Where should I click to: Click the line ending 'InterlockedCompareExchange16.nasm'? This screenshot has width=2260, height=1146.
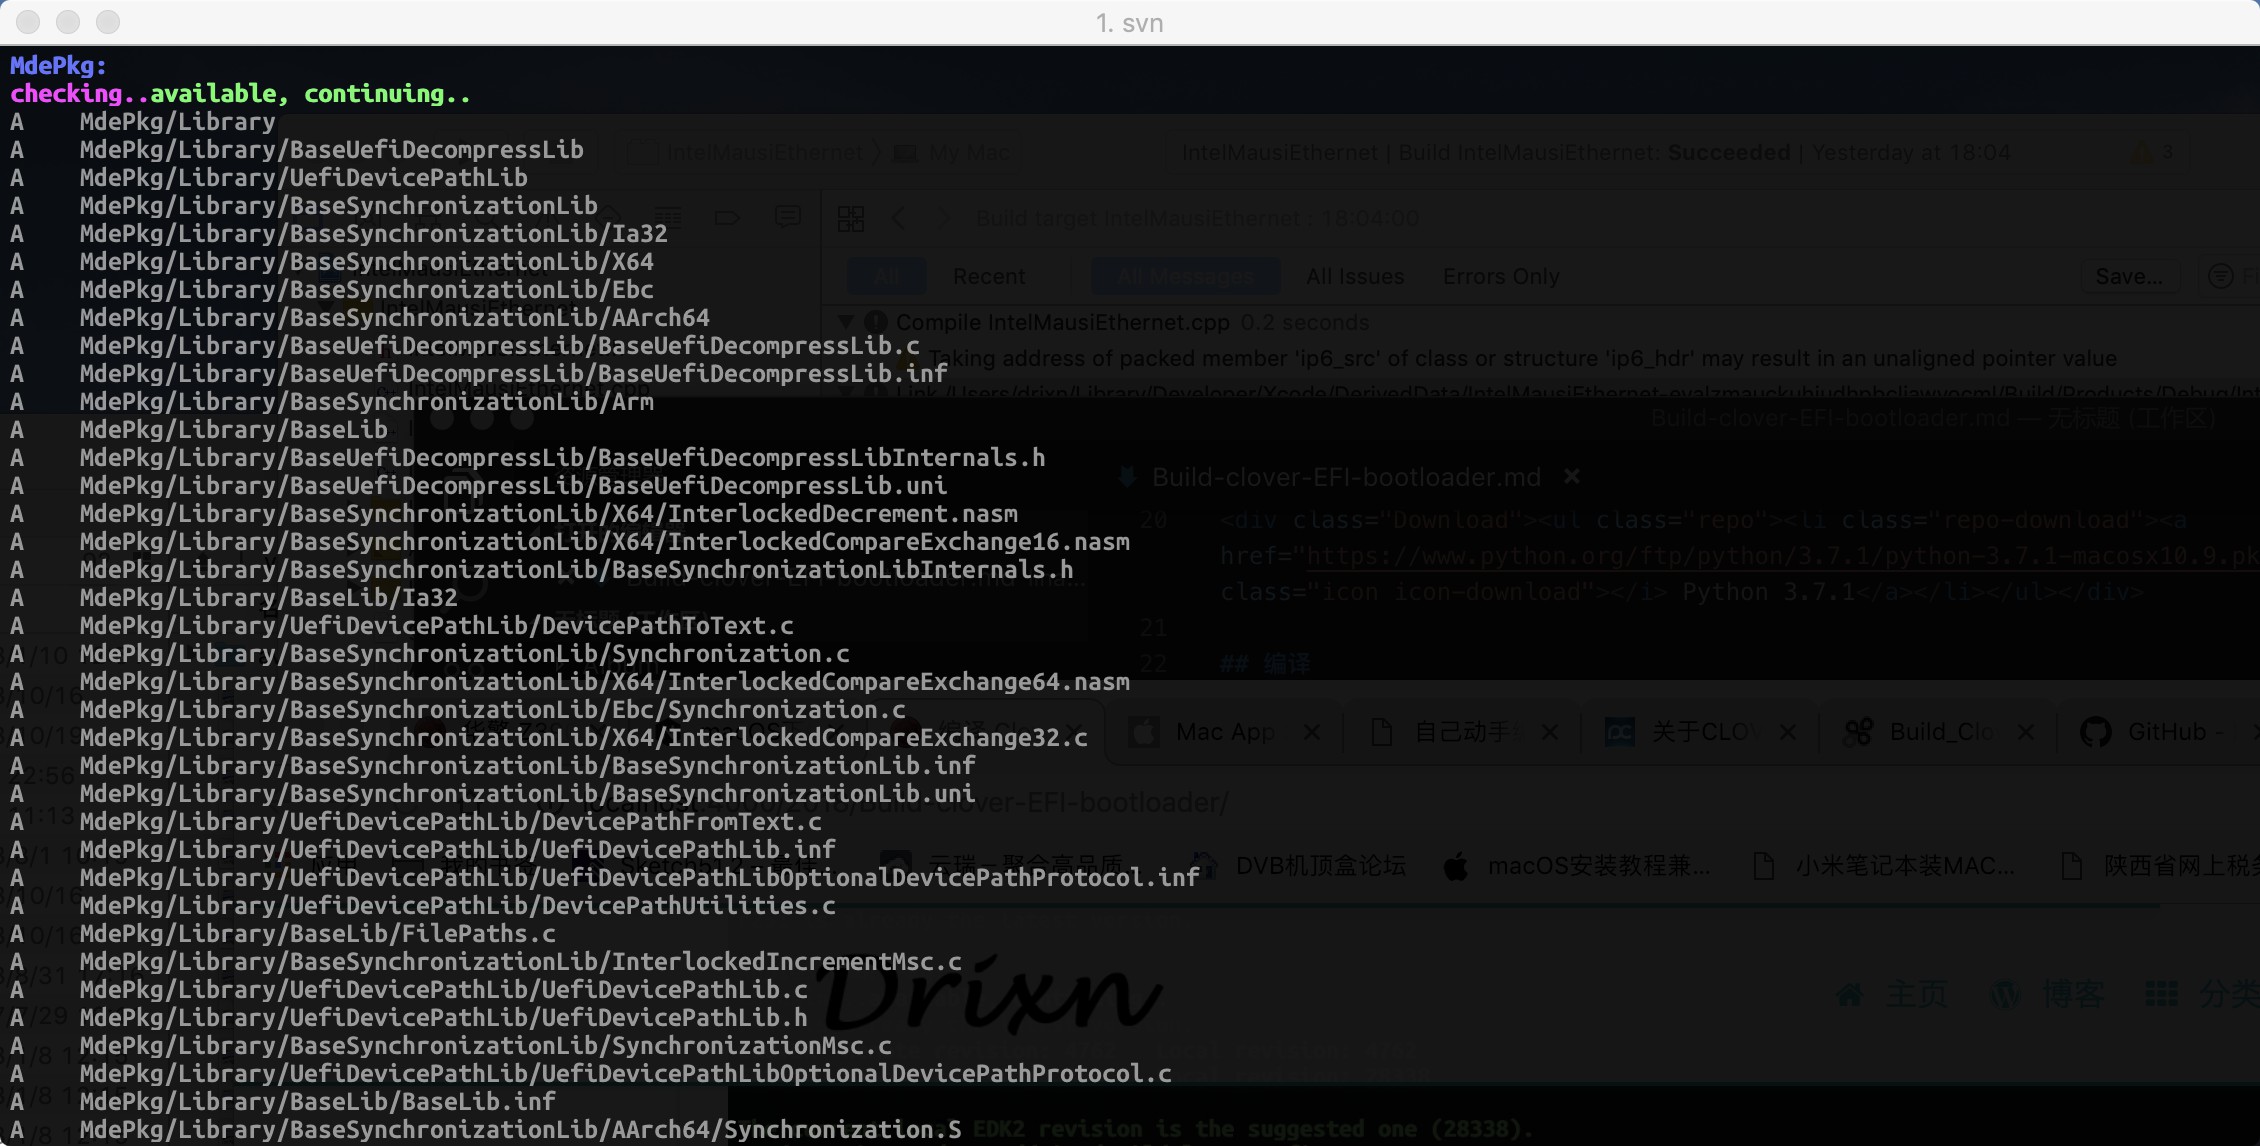(x=604, y=542)
